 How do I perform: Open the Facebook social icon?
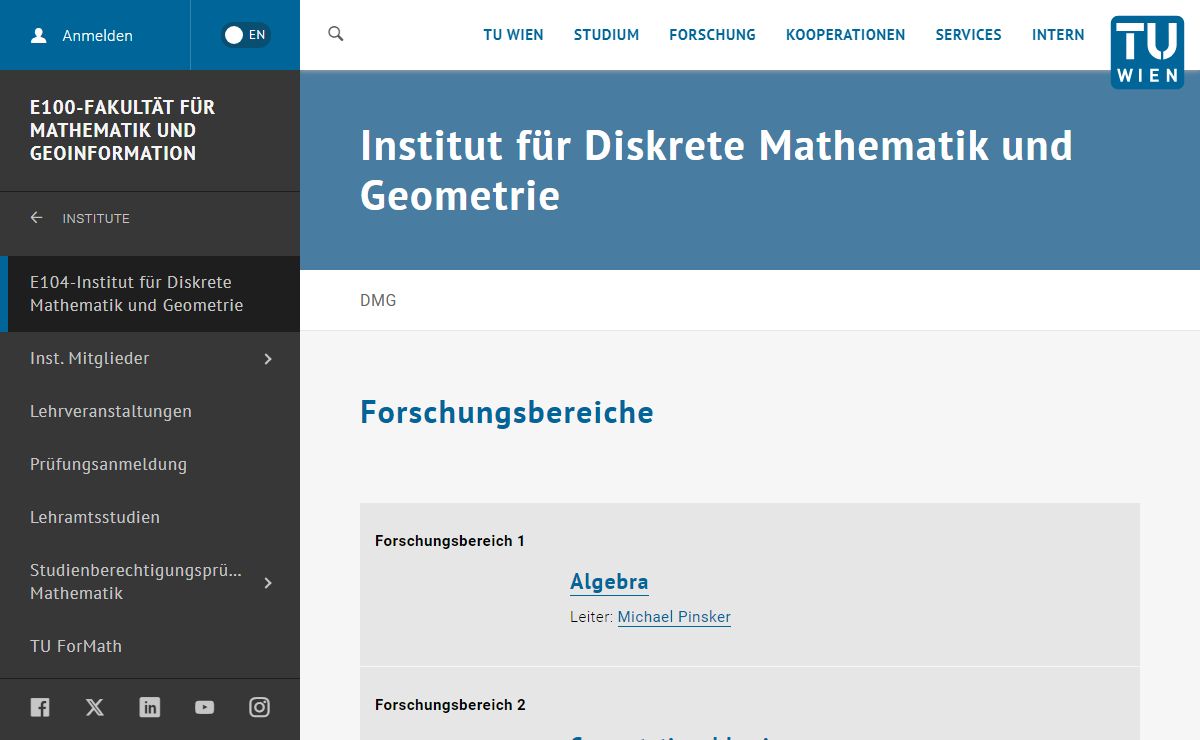[x=40, y=708]
